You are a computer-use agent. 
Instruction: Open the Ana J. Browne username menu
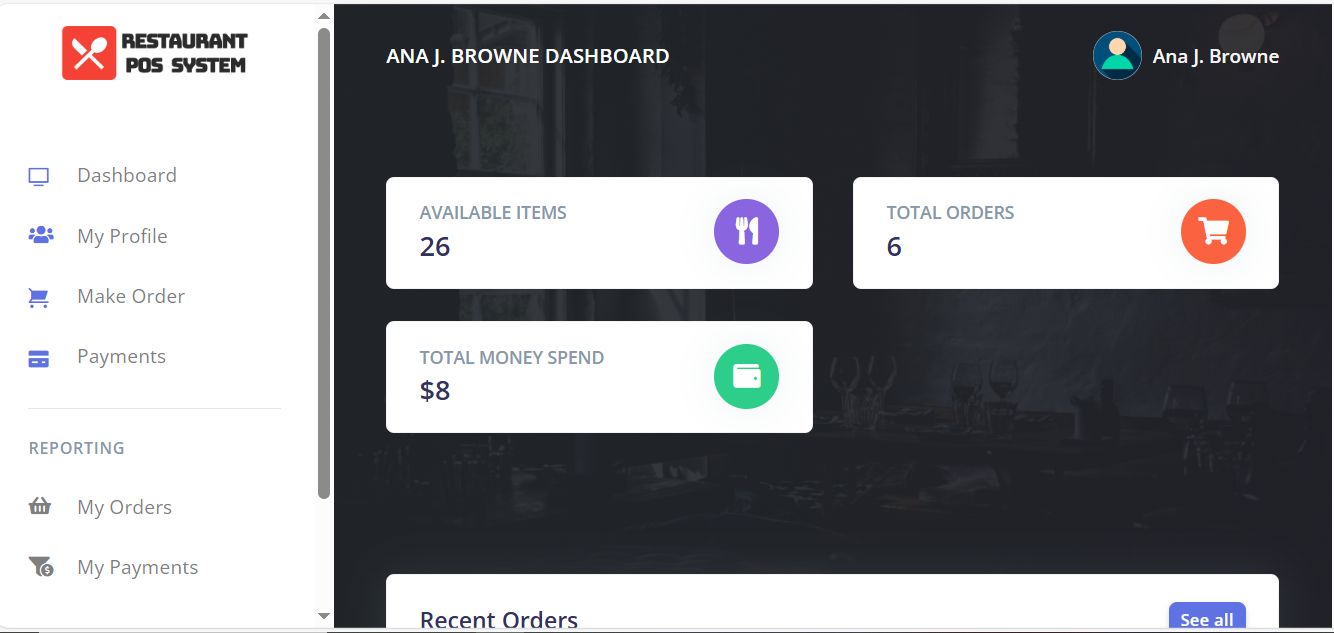click(1215, 57)
